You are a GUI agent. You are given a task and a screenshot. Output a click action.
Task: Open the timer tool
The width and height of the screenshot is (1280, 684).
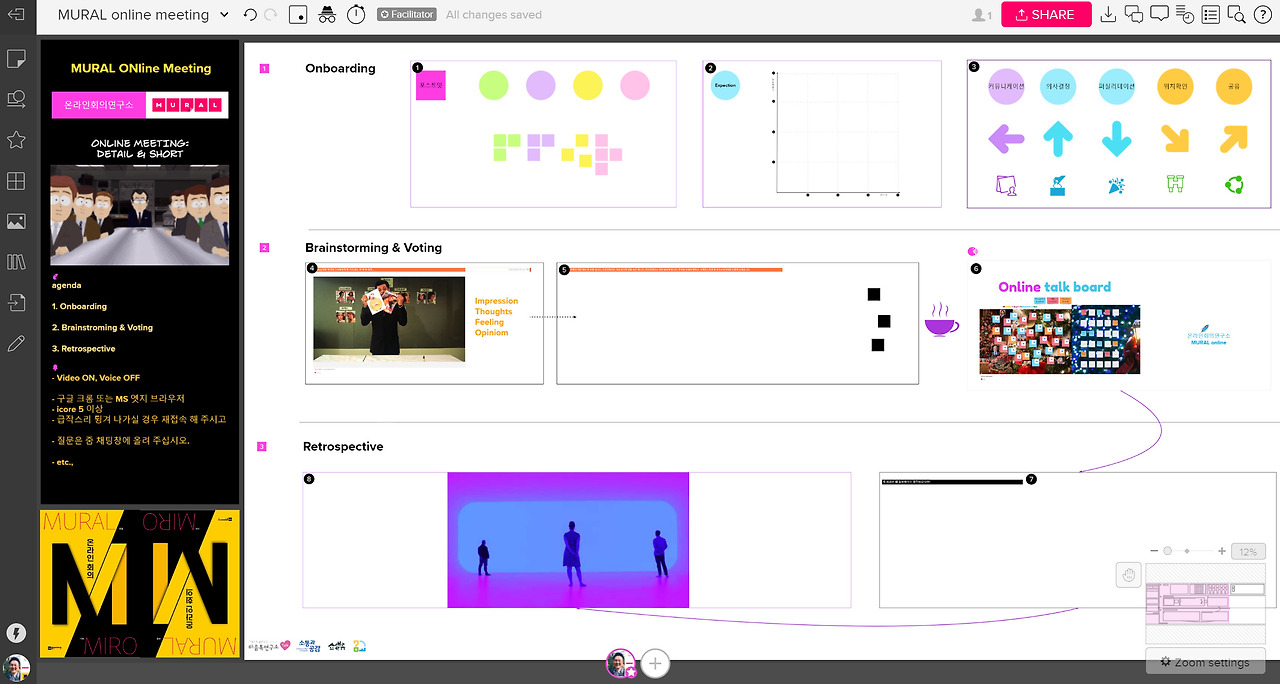pyautogui.click(x=356, y=15)
